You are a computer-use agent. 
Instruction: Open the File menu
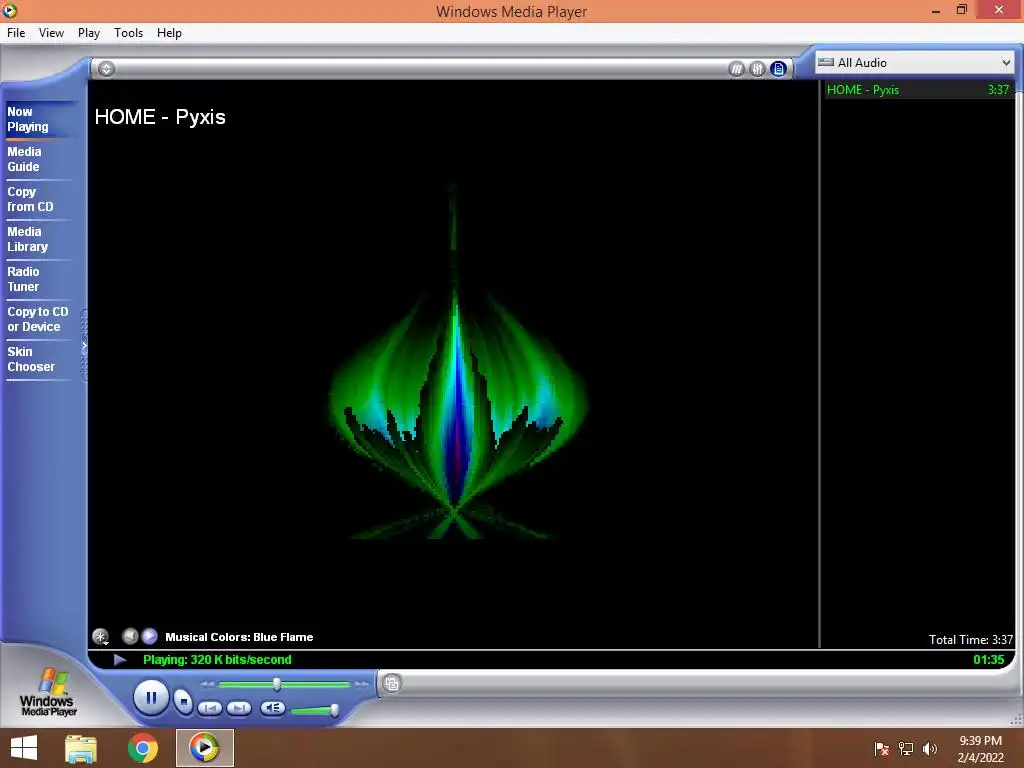point(16,33)
